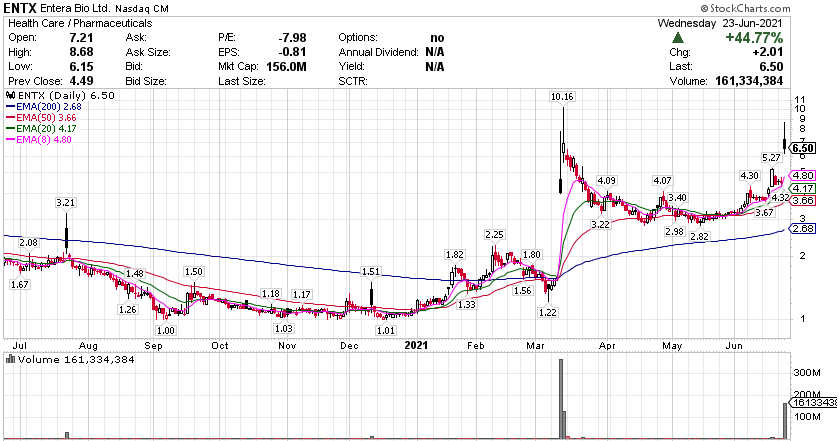Screen dimensions: 840x441
Task: Click the P/E value -7.98
Action: pyautogui.click(x=292, y=38)
